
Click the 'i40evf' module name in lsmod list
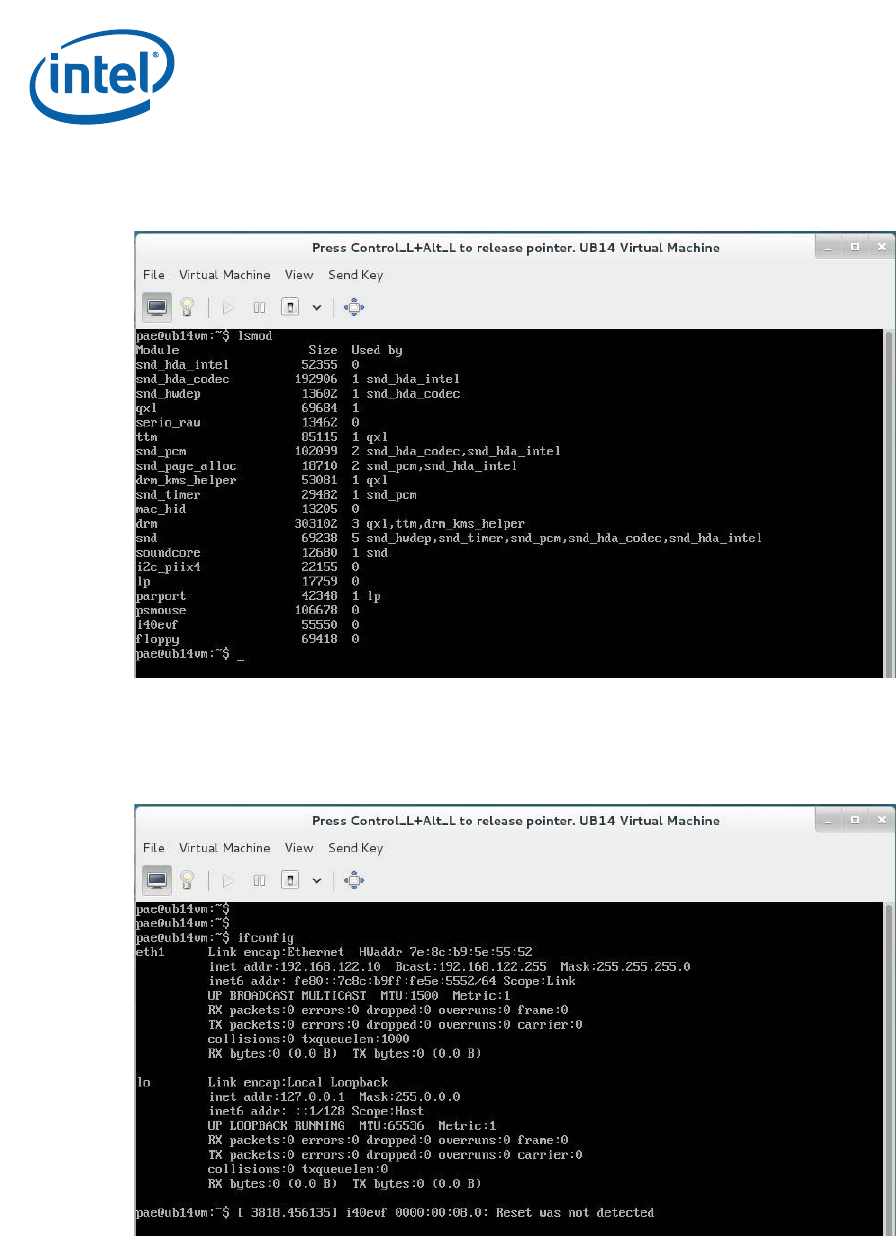(157, 625)
